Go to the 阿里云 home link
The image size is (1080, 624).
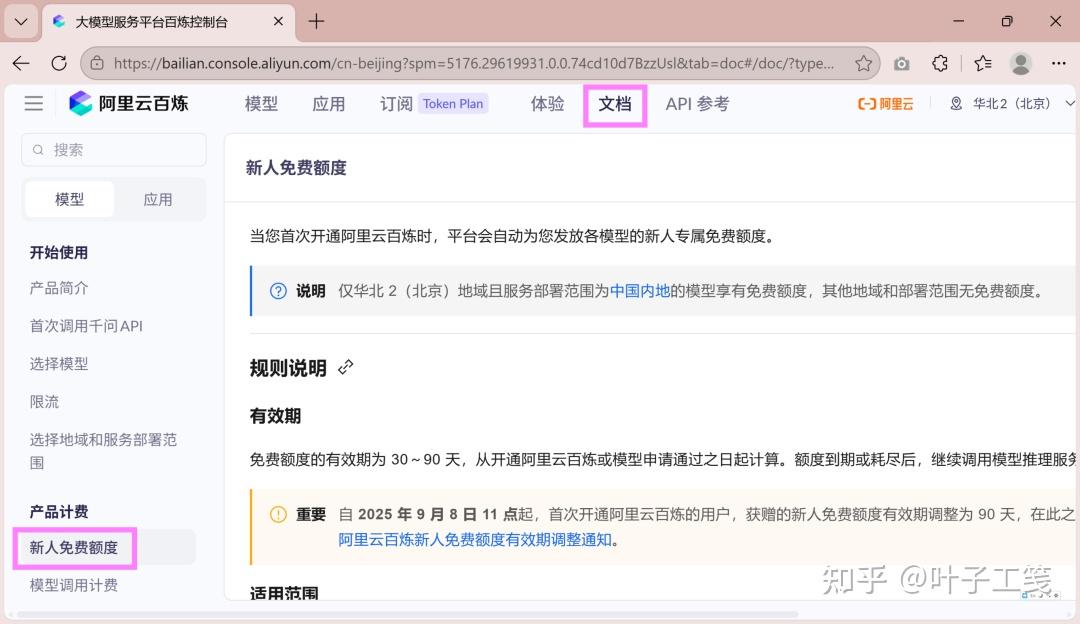pos(885,104)
